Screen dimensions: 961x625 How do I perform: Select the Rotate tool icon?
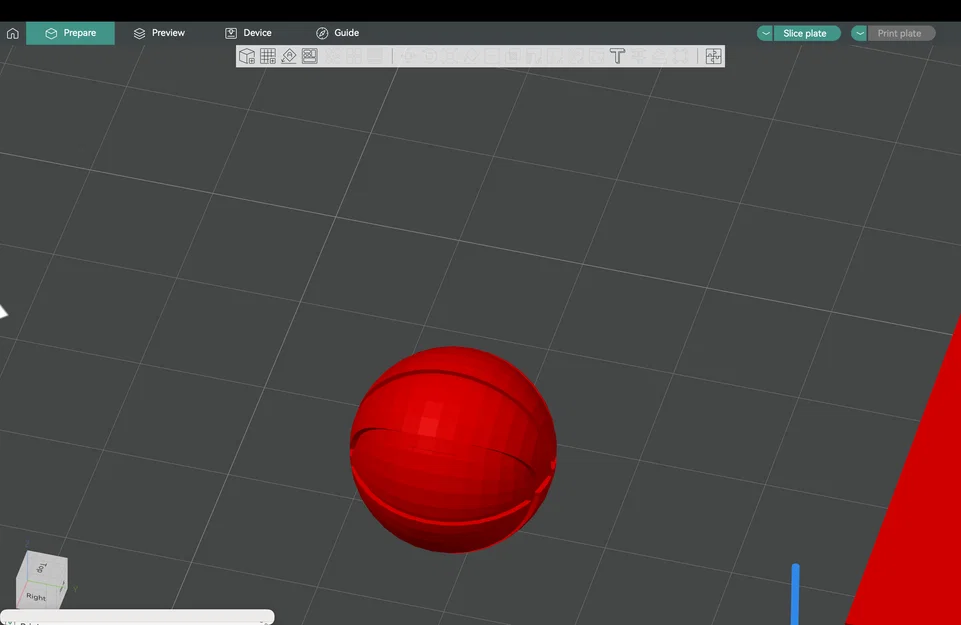pyautogui.click(x=430, y=56)
